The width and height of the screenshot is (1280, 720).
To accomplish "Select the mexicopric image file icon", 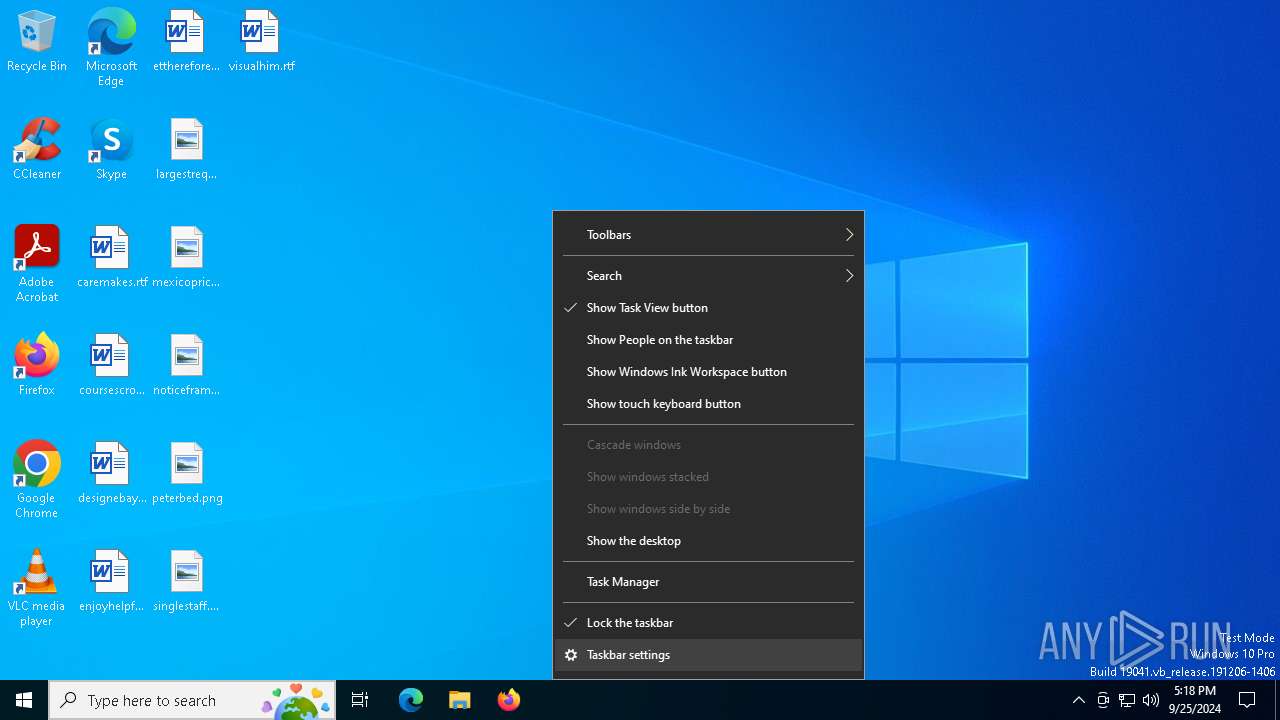I will tap(186, 257).
